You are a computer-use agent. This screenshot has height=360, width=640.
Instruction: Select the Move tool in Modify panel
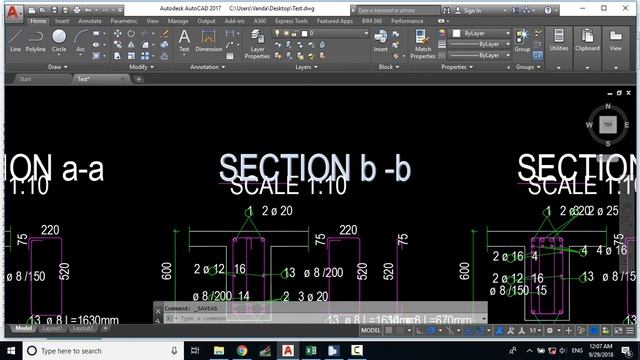pyautogui.click(x=118, y=33)
